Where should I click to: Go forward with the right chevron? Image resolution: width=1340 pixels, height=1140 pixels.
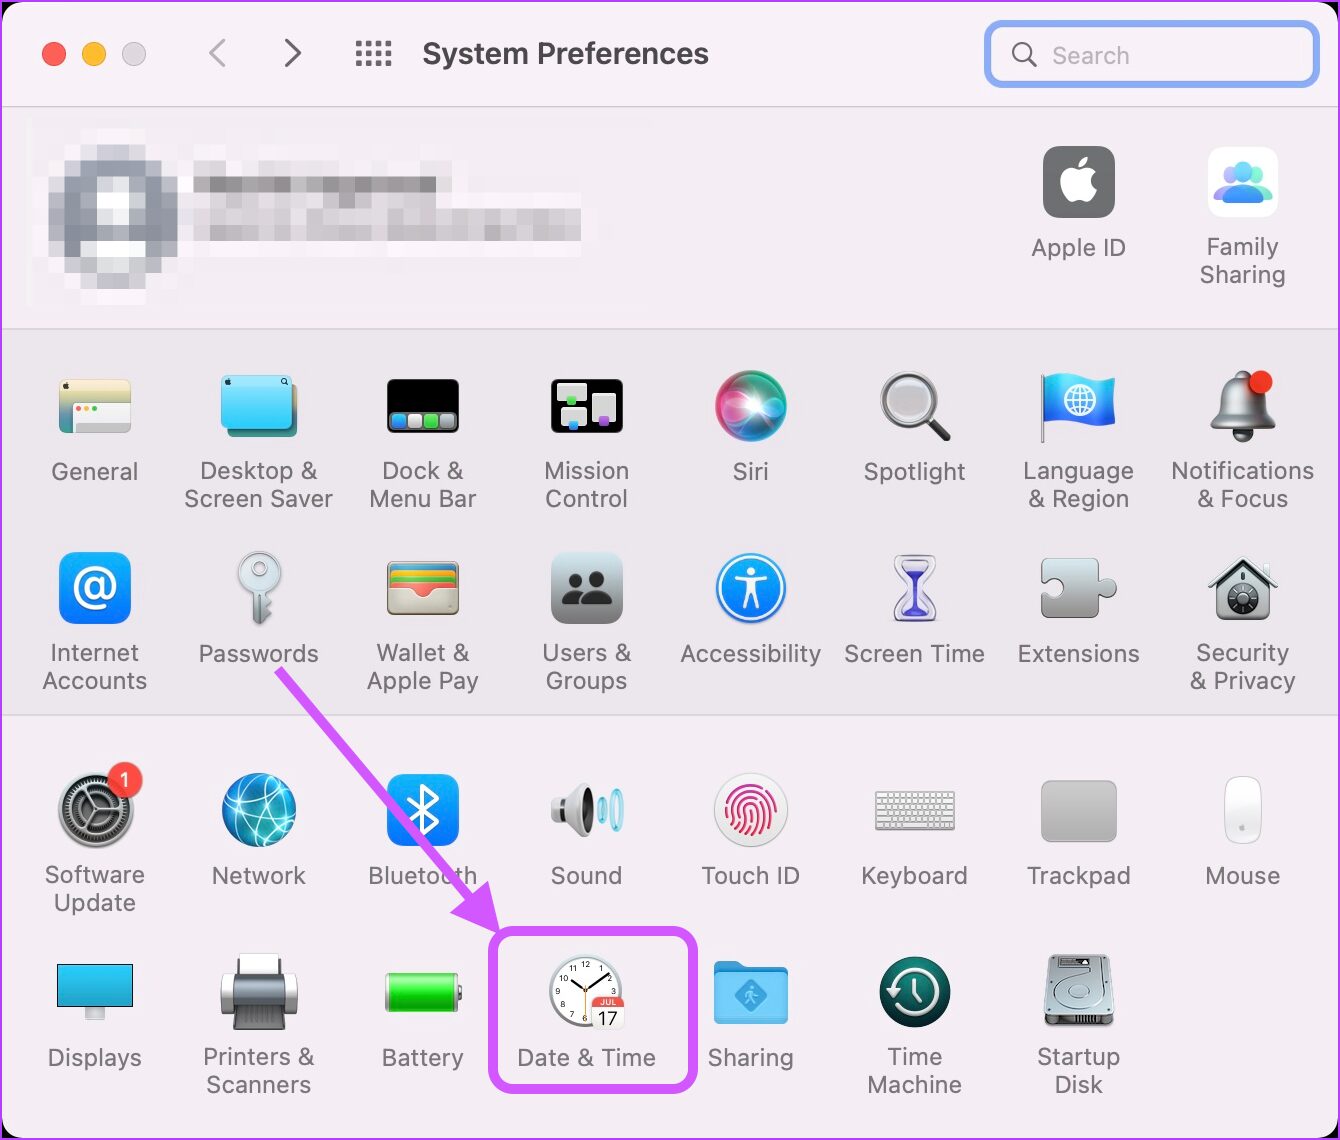[x=292, y=53]
